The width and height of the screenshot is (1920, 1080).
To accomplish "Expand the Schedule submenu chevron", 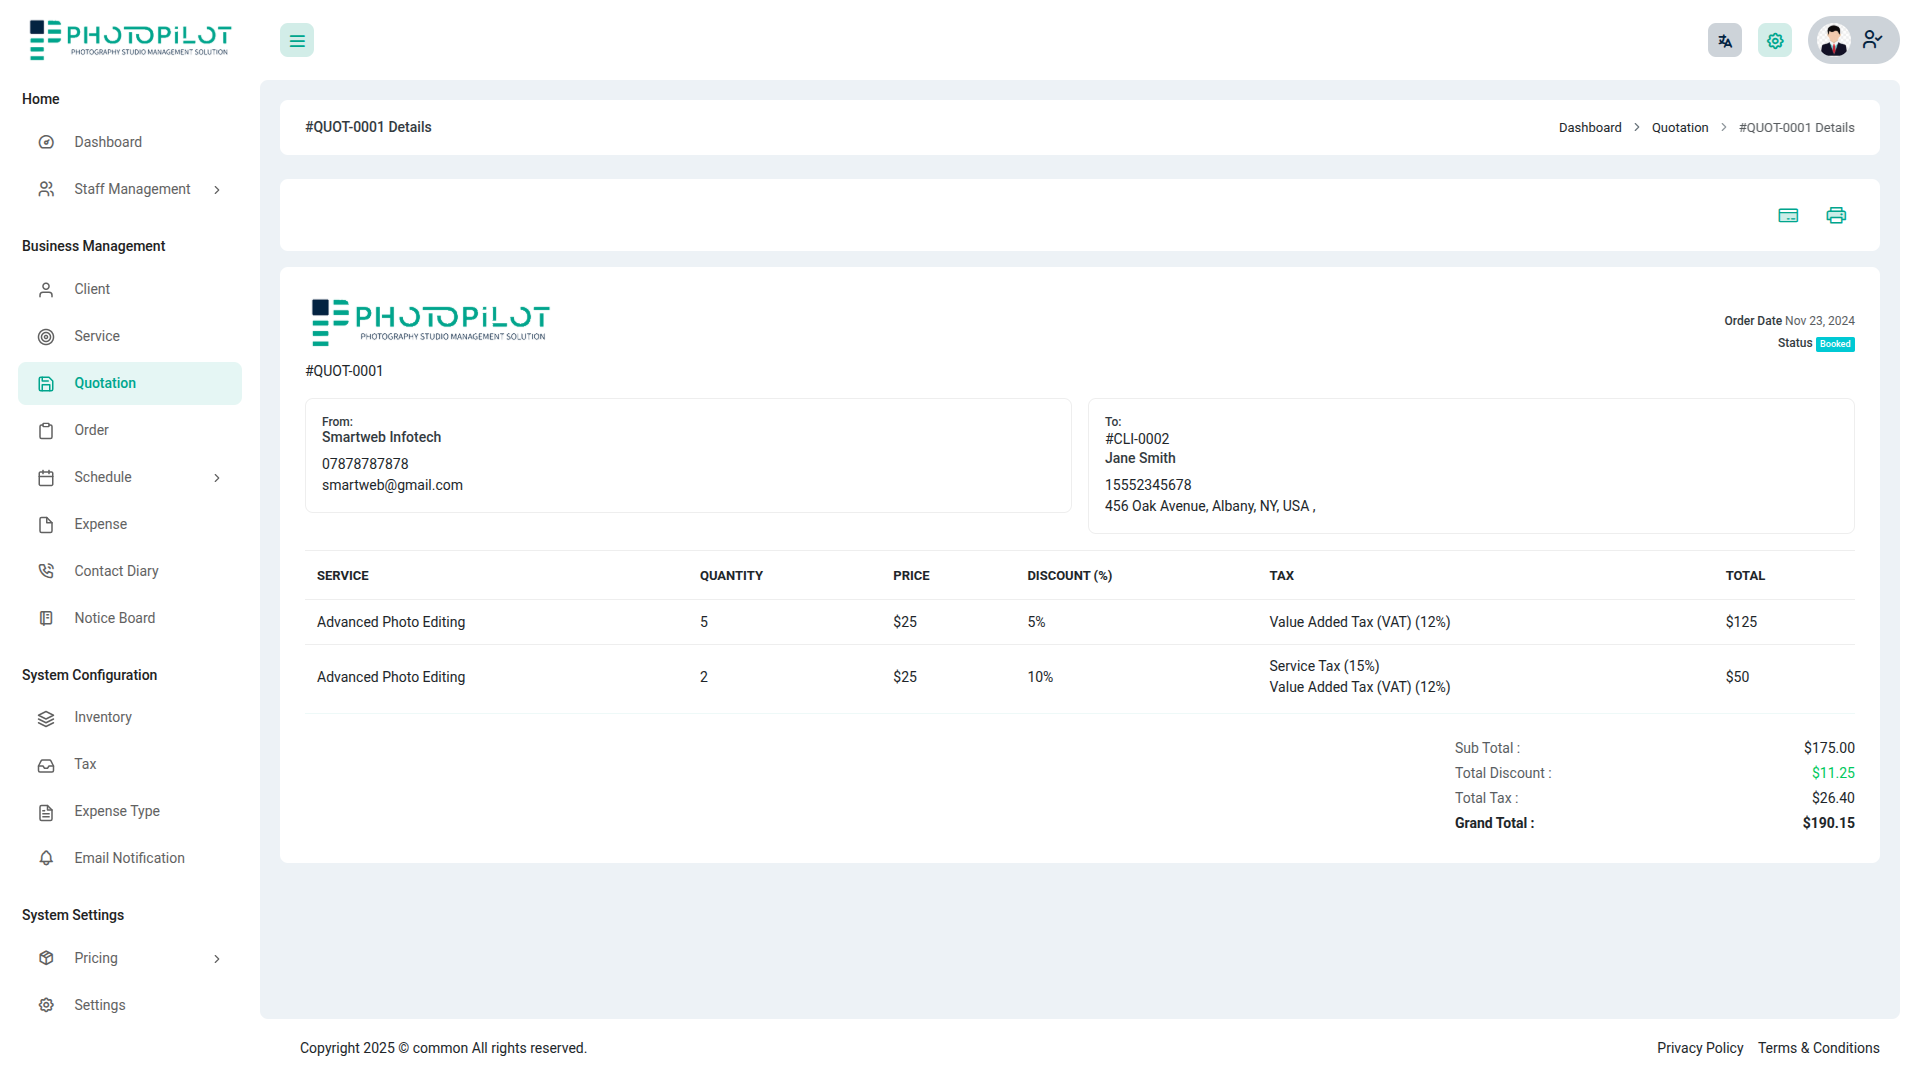I will [x=217, y=478].
